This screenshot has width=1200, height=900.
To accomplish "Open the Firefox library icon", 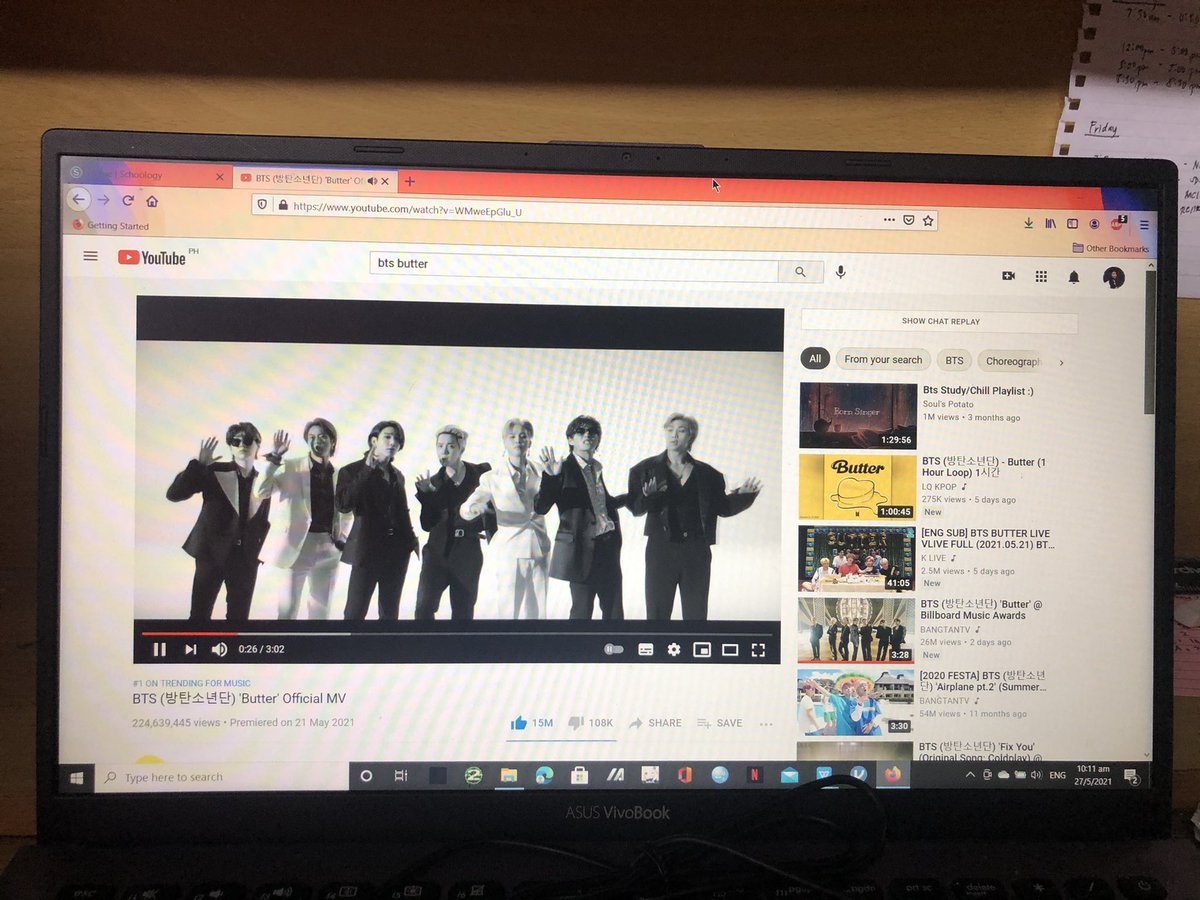I will [x=1051, y=224].
